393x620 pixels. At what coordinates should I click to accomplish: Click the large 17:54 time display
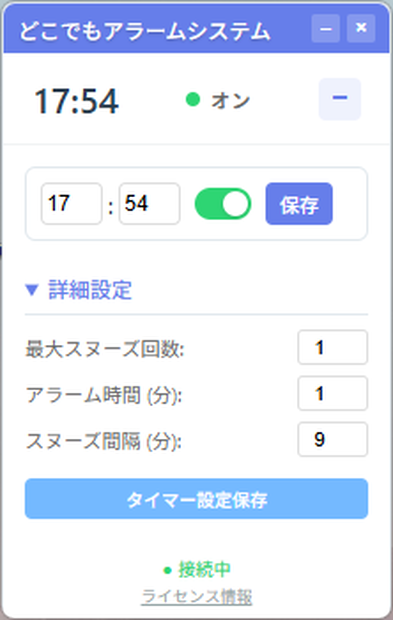point(77,101)
